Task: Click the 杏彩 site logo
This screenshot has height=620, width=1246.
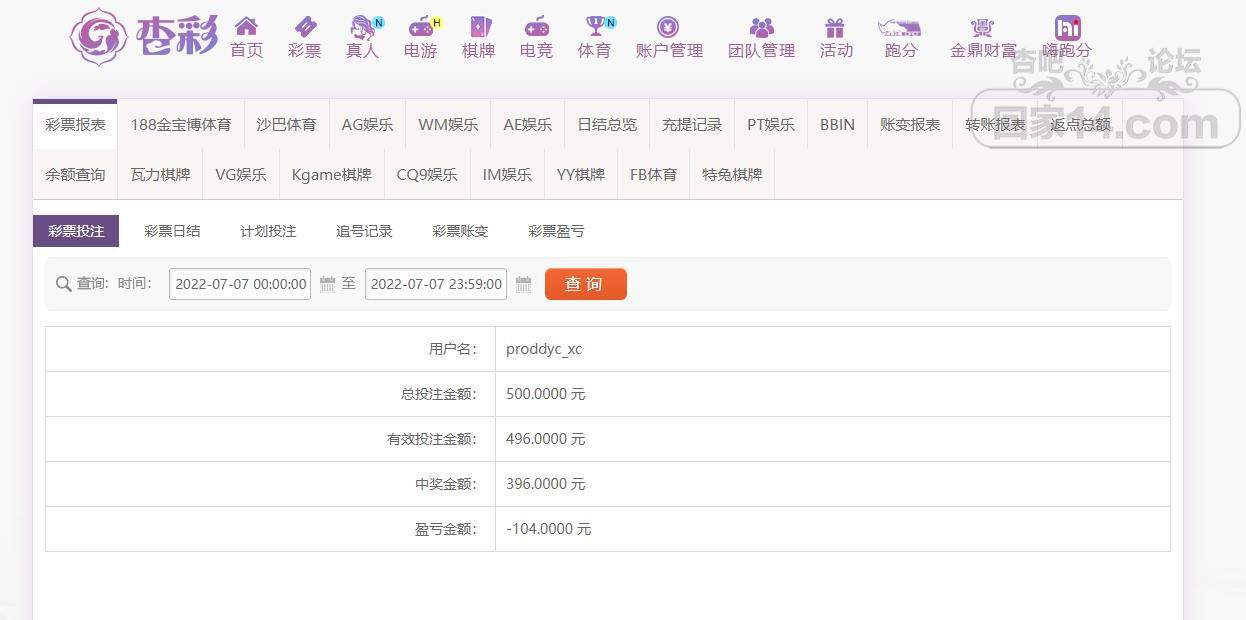Action: pyautogui.click(x=144, y=36)
